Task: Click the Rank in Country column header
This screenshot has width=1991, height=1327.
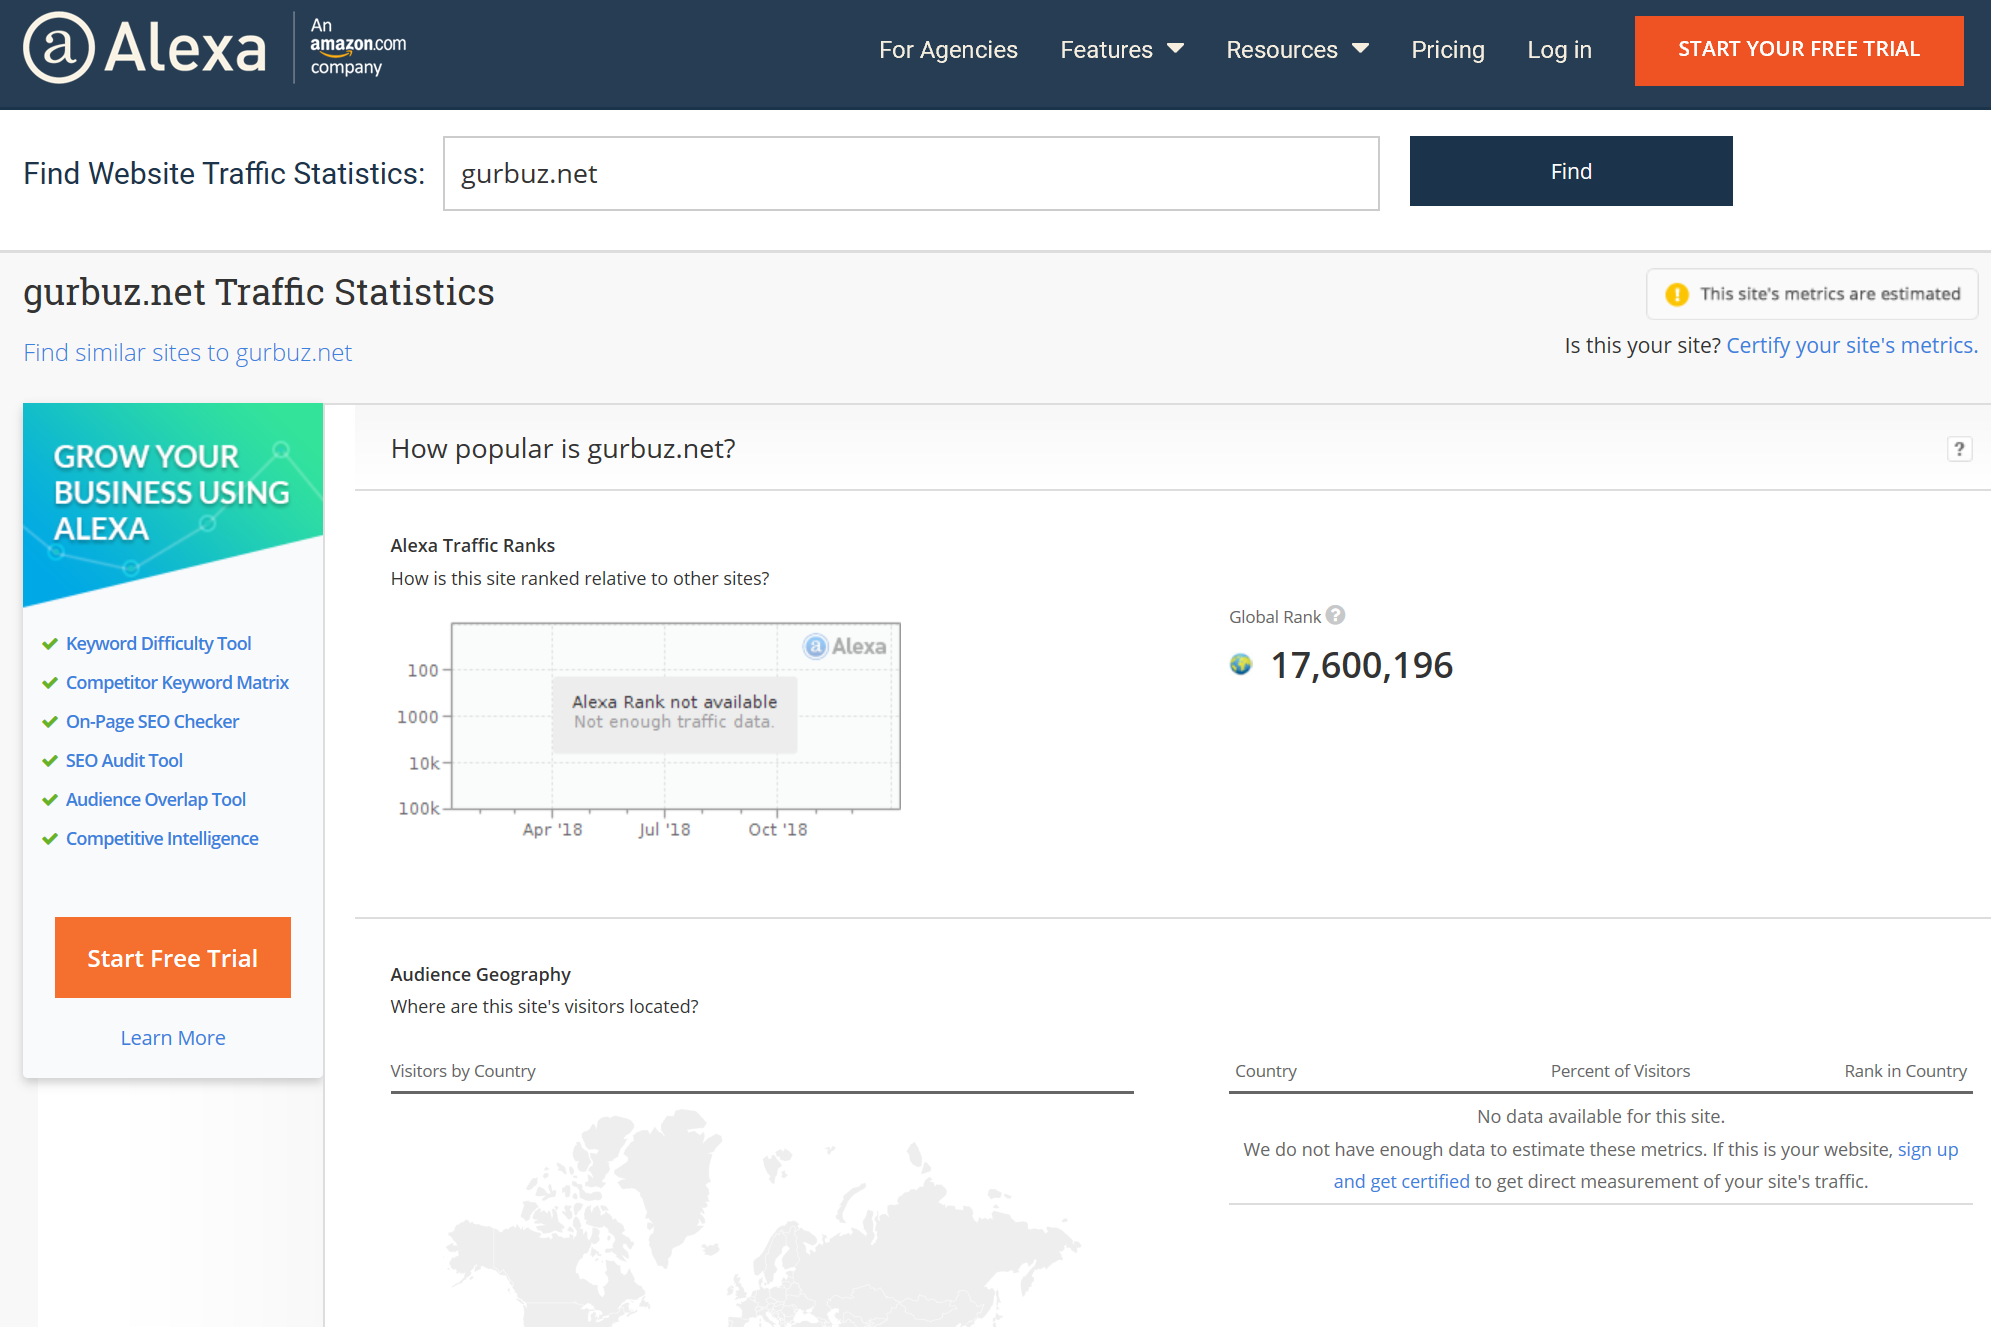Action: (x=1905, y=1071)
